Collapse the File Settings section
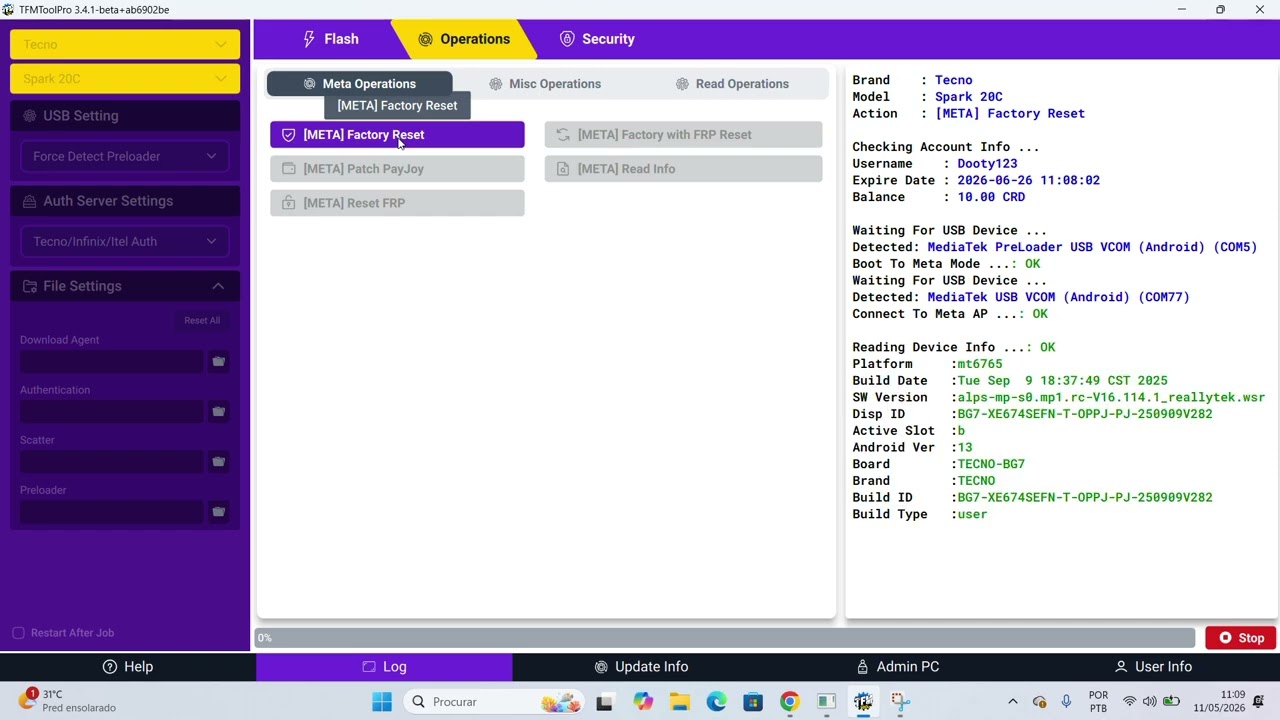Image resolution: width=1280 pixels, height=720 pixels. coord(218,286)
